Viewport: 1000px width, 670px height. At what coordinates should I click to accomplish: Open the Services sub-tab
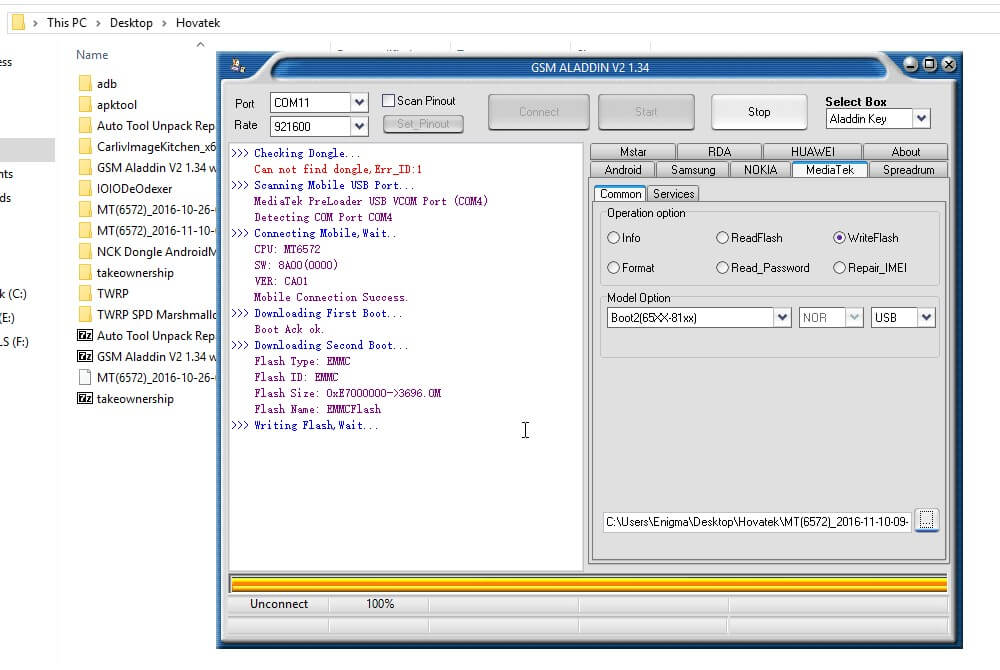coord(673,194)
